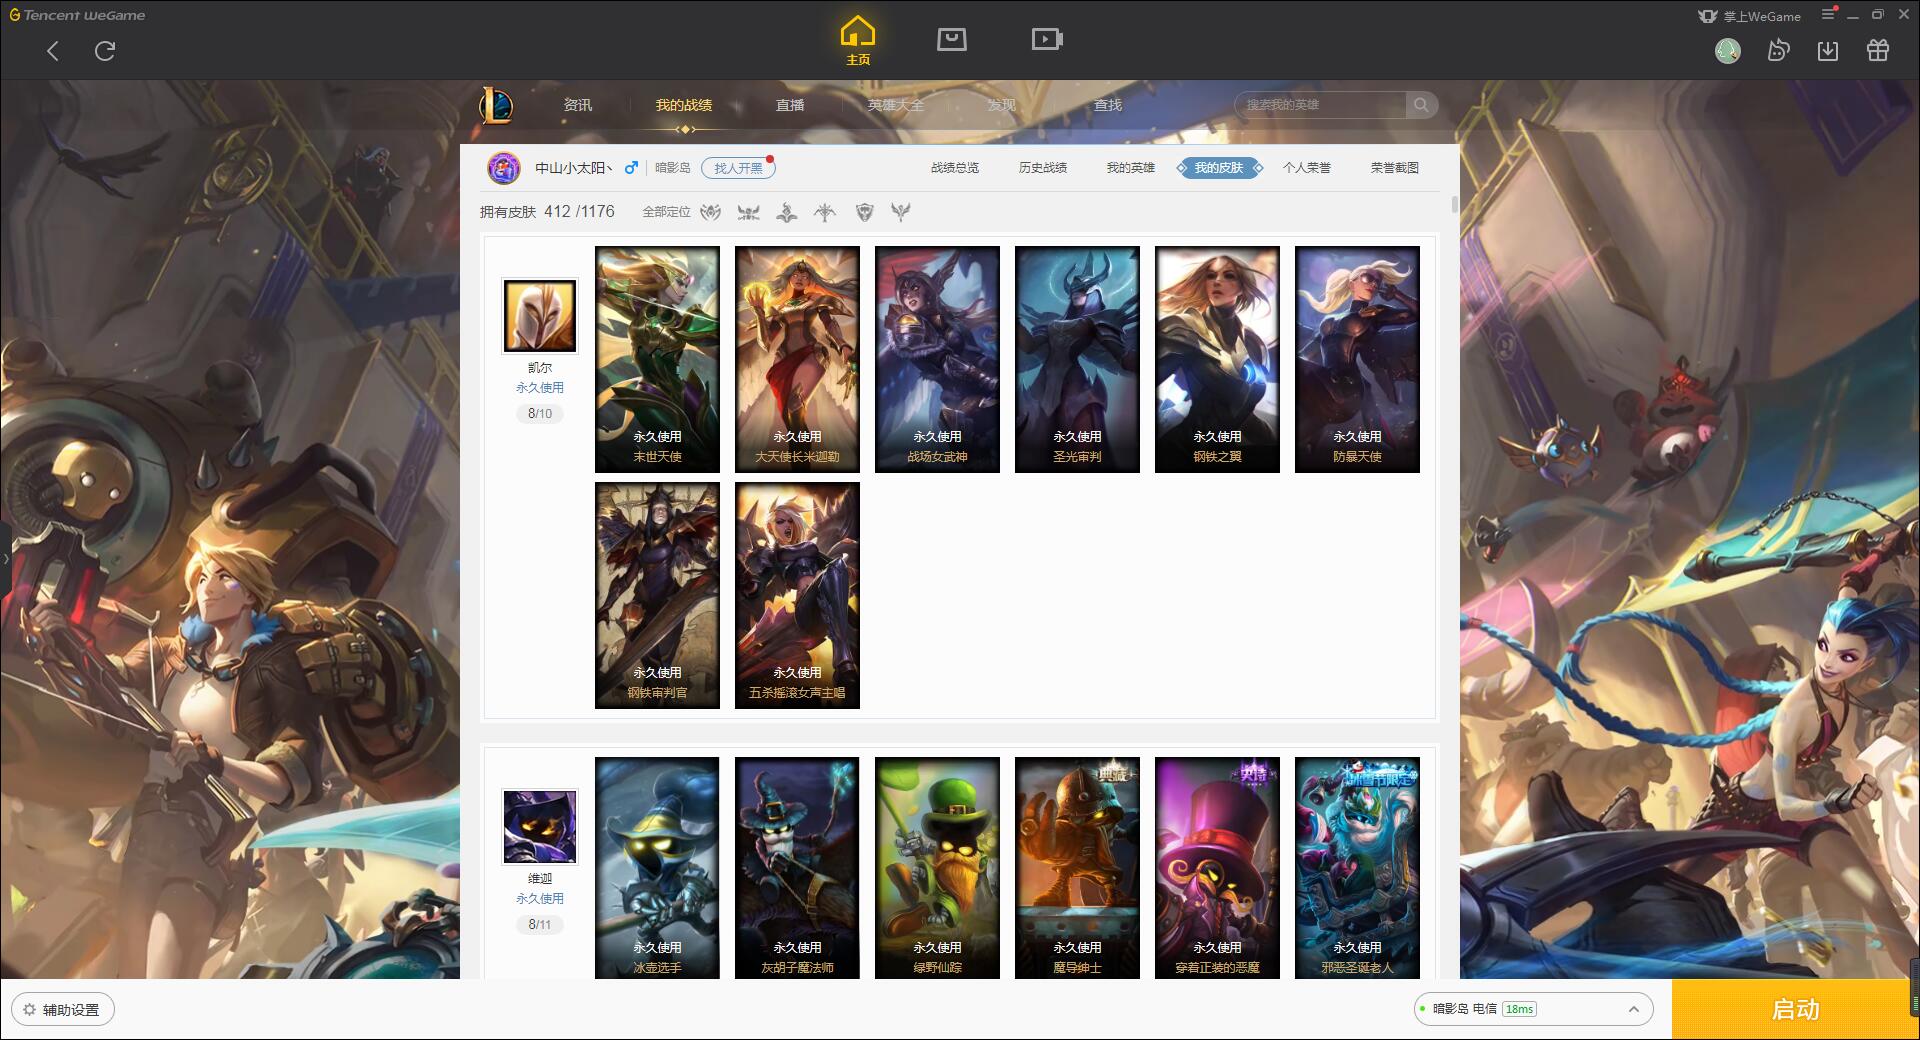Open the 圣光审判 skin card

tap(1077, 359)
